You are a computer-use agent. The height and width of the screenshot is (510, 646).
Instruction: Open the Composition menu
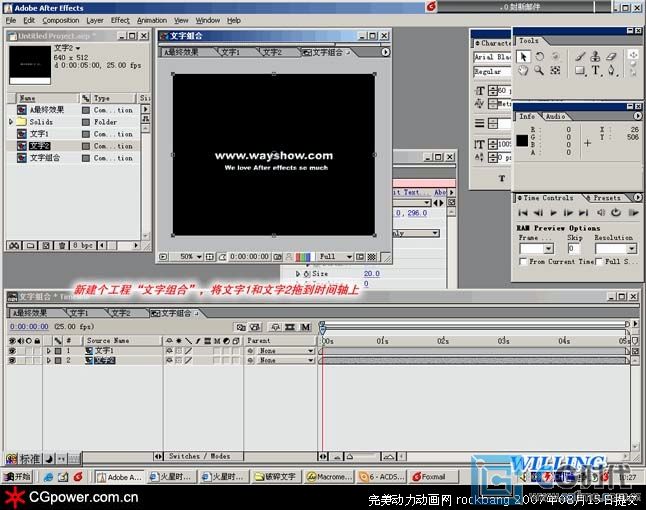click(61, 20)
